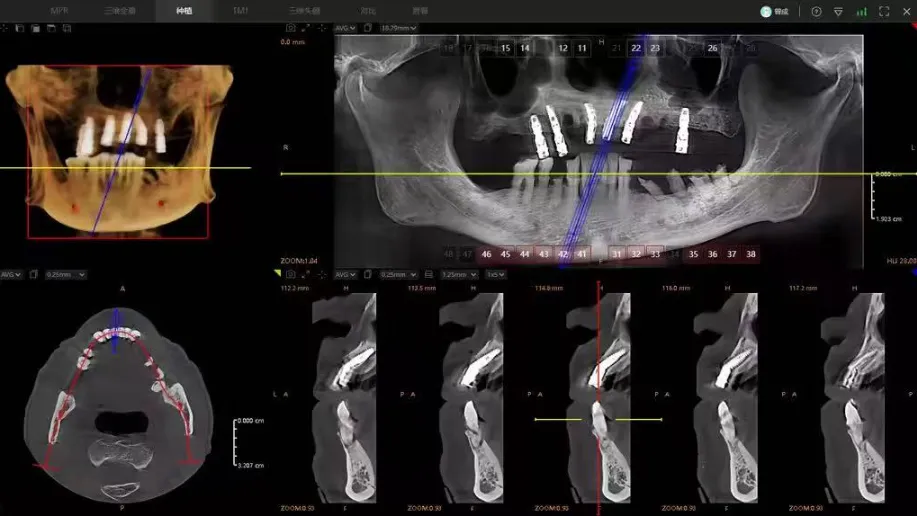Click the crosshair icon above cross-section views

pyautogui.click(x=322, y=274)
